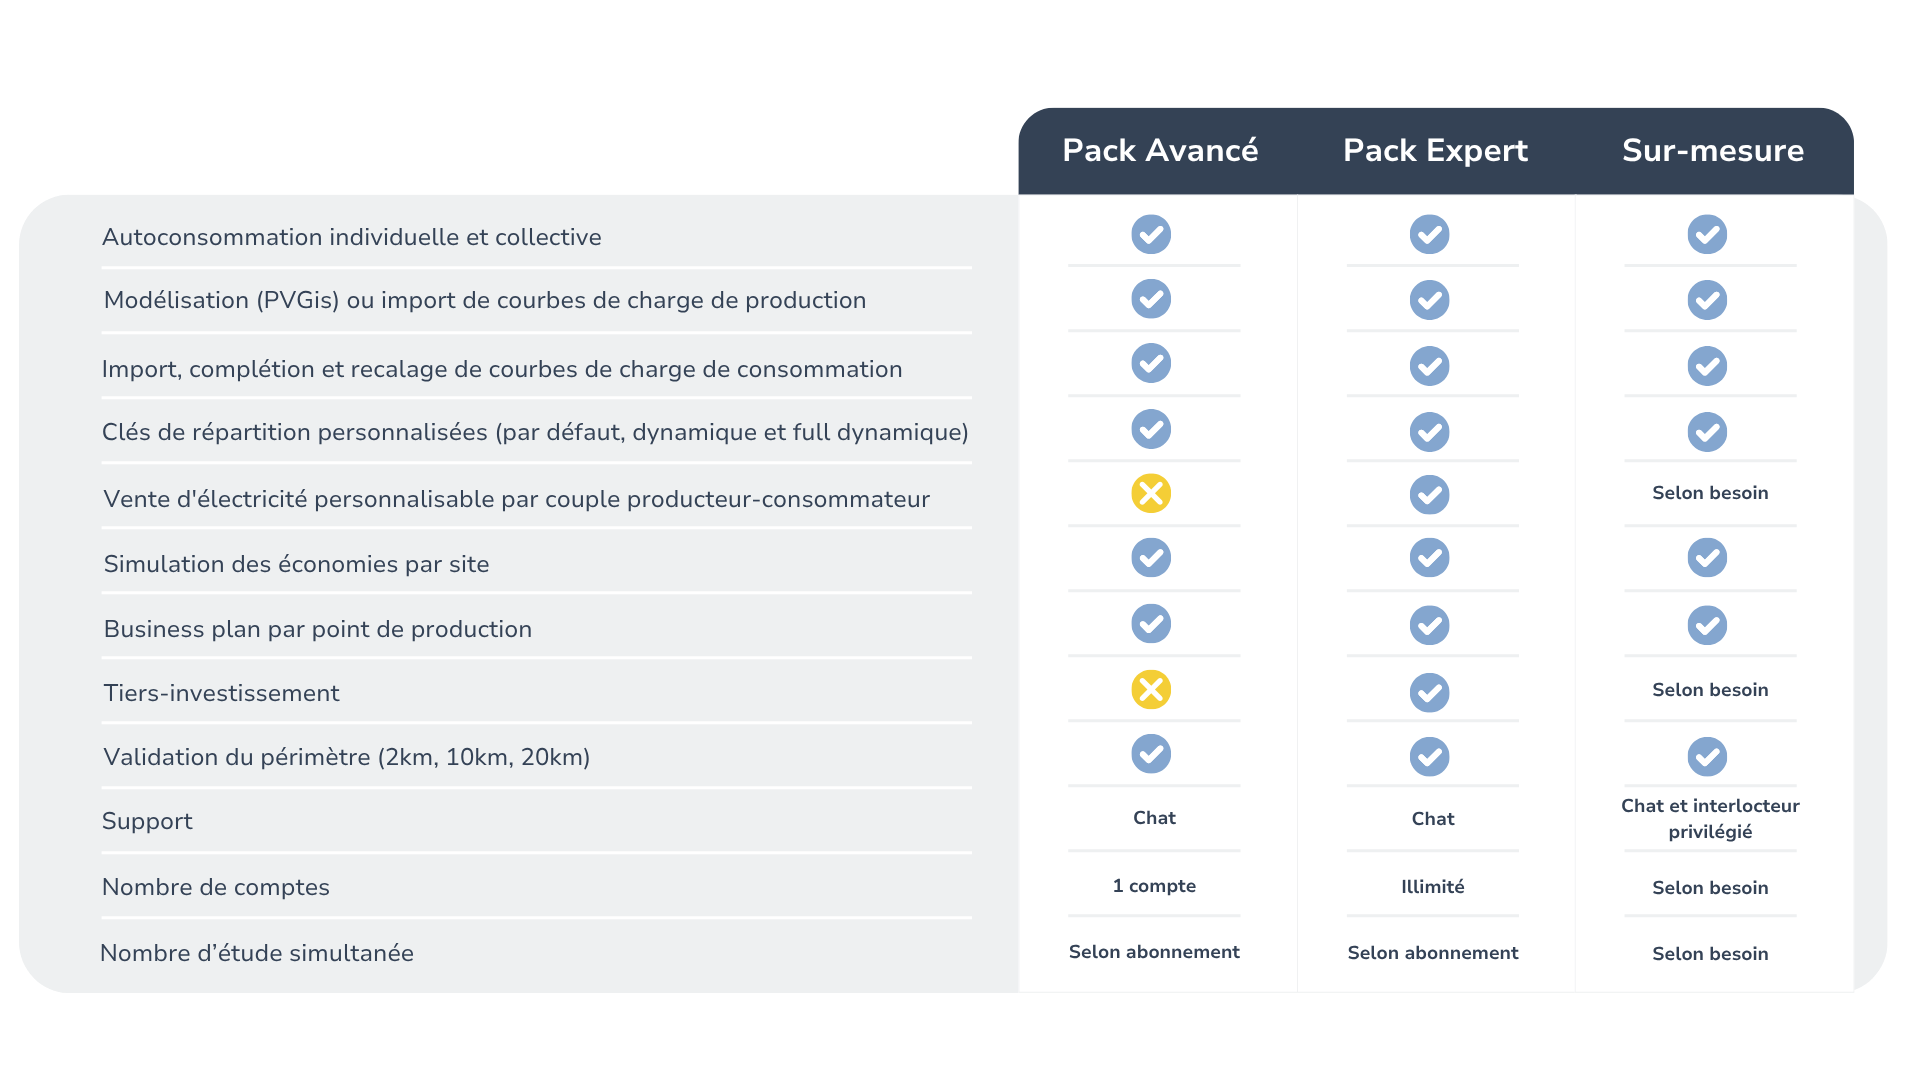Select the Sur-mesure column header
The image size is (1920, 1080).
click(x=1713, y=150)
